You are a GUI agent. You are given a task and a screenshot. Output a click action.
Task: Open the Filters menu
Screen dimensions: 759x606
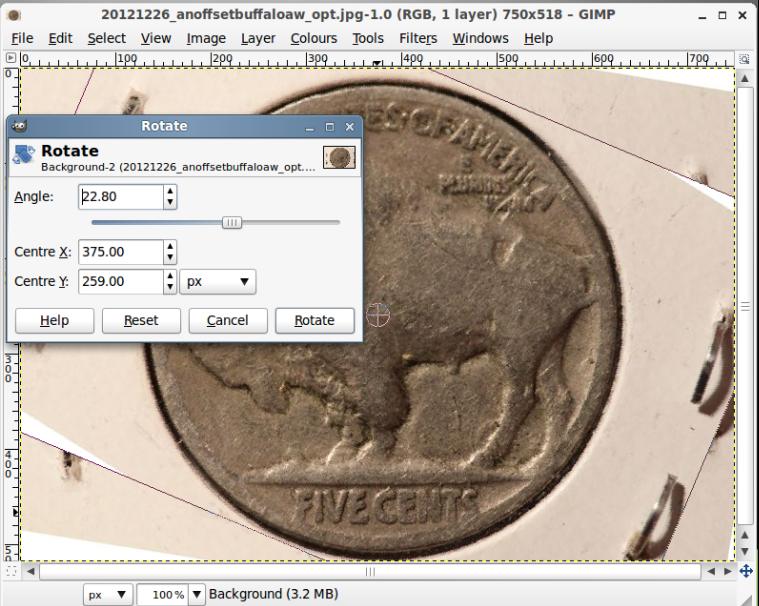[x=418, y=38]
